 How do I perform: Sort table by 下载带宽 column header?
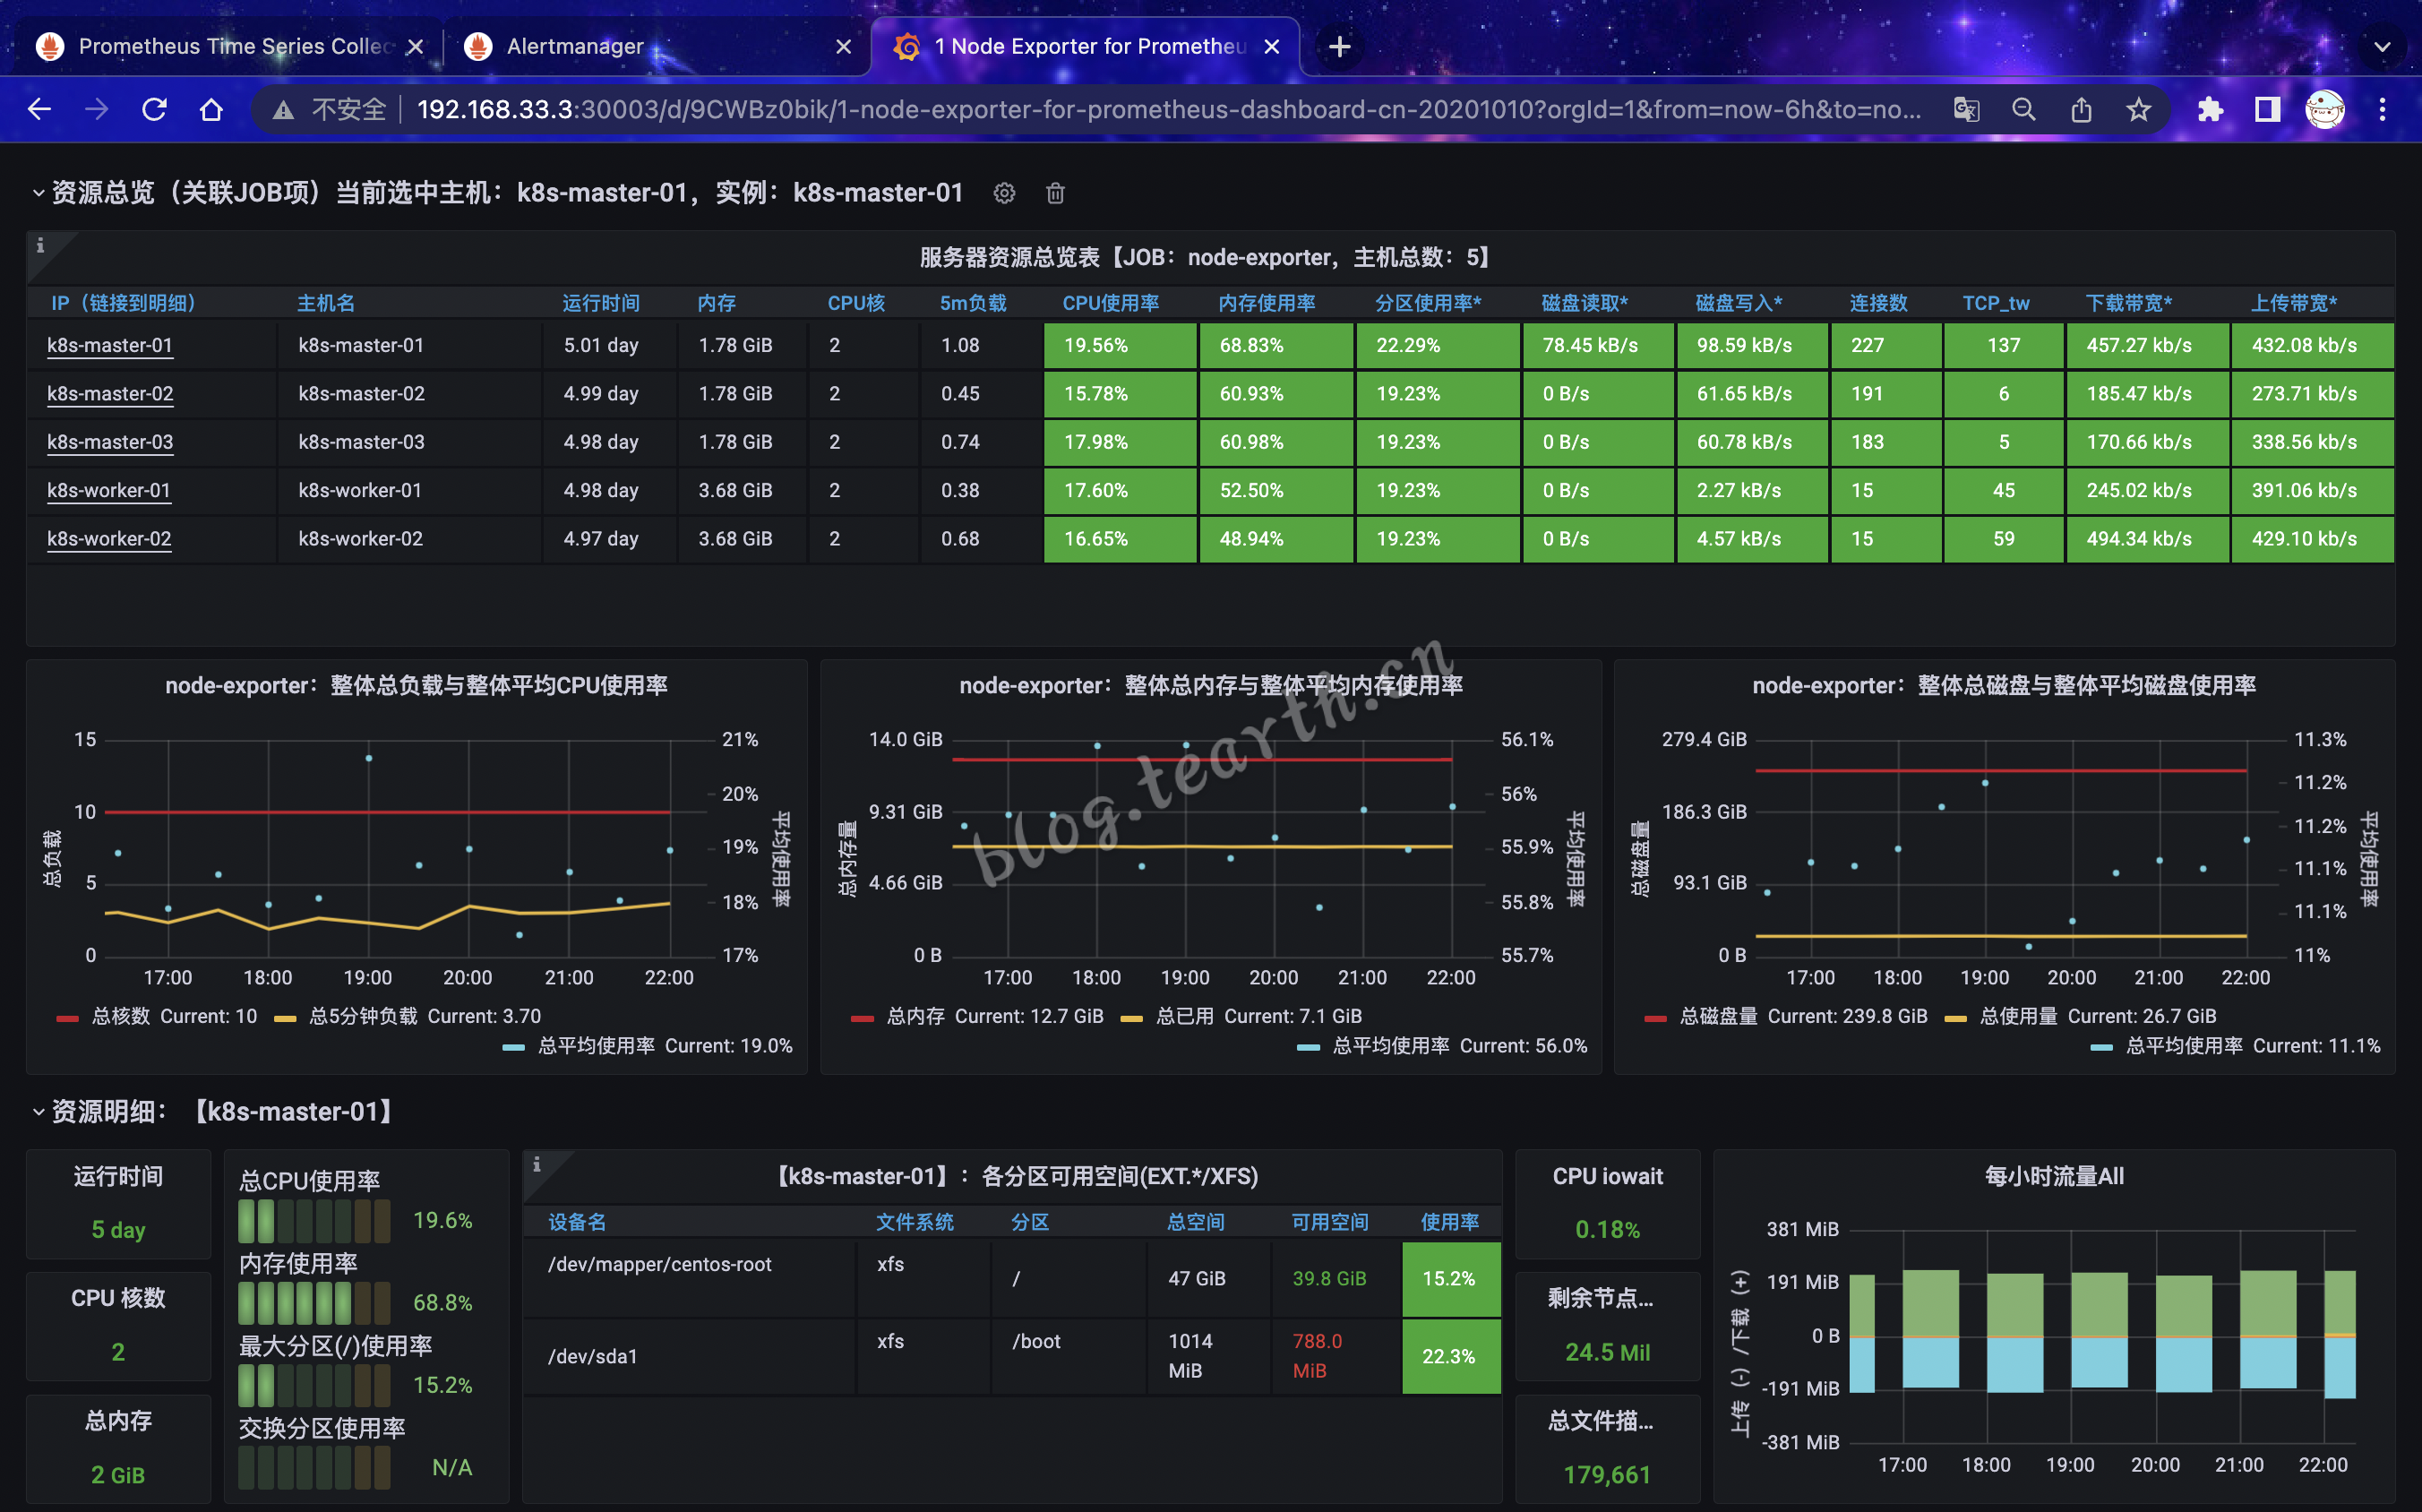tap(2128, 303)
